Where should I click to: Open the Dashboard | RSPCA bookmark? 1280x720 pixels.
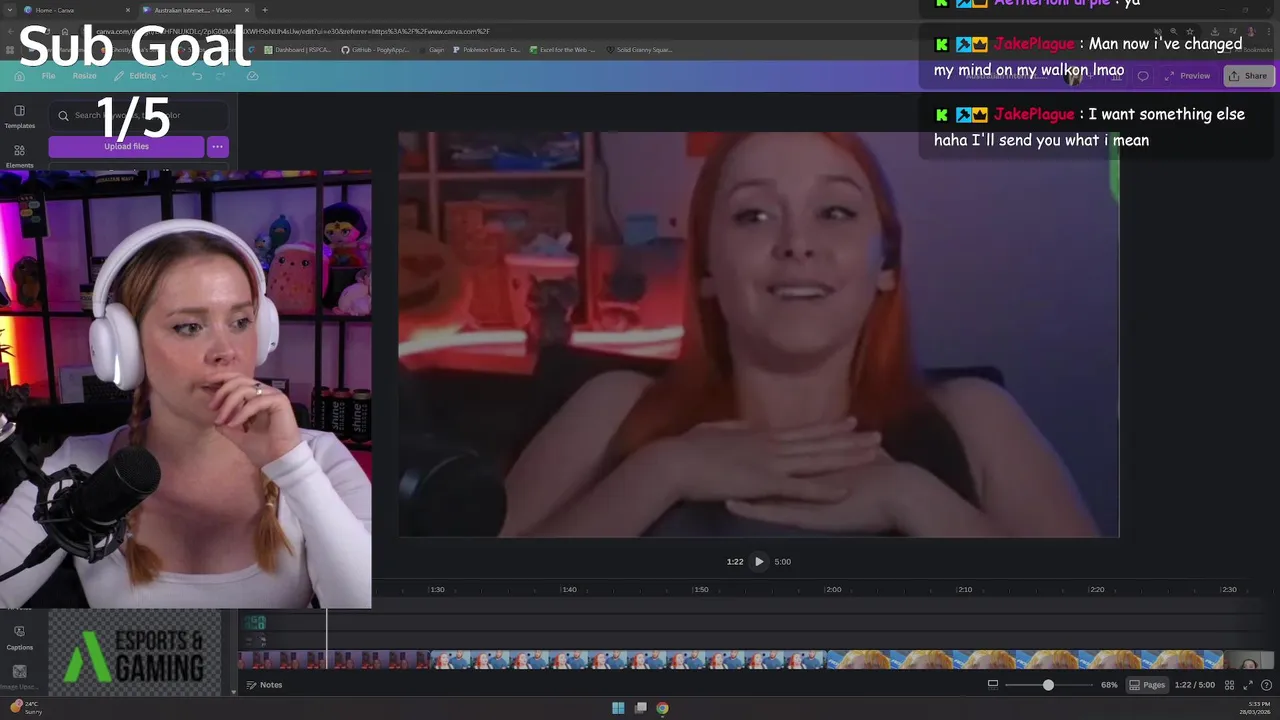298,50
